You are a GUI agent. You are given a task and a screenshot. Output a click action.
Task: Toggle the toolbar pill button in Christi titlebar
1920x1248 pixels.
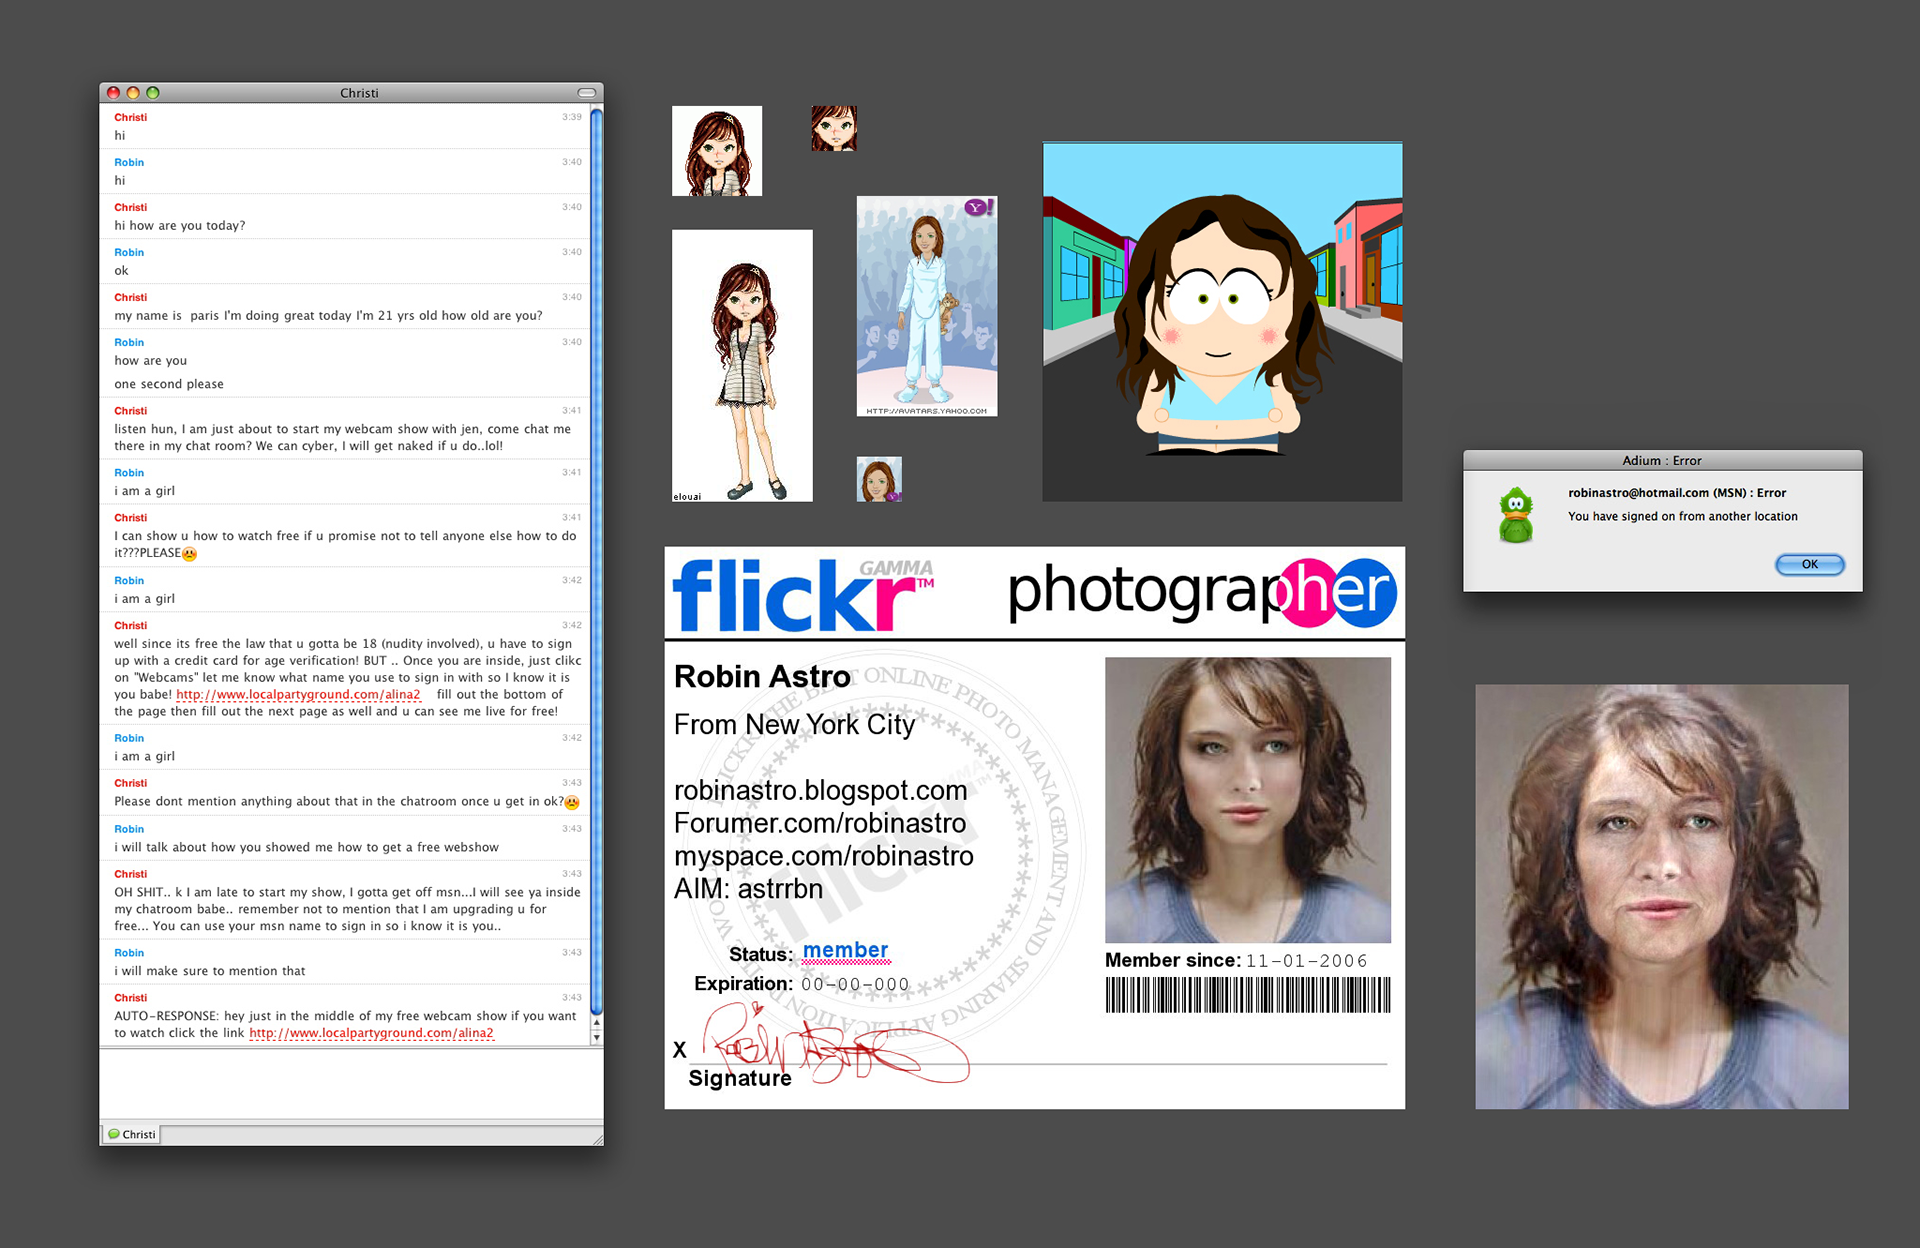point(587,93)
